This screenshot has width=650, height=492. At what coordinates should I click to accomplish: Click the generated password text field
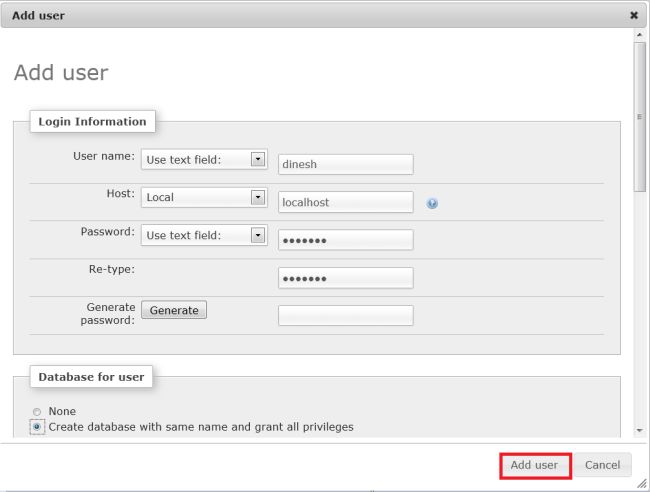pos(345,315)
